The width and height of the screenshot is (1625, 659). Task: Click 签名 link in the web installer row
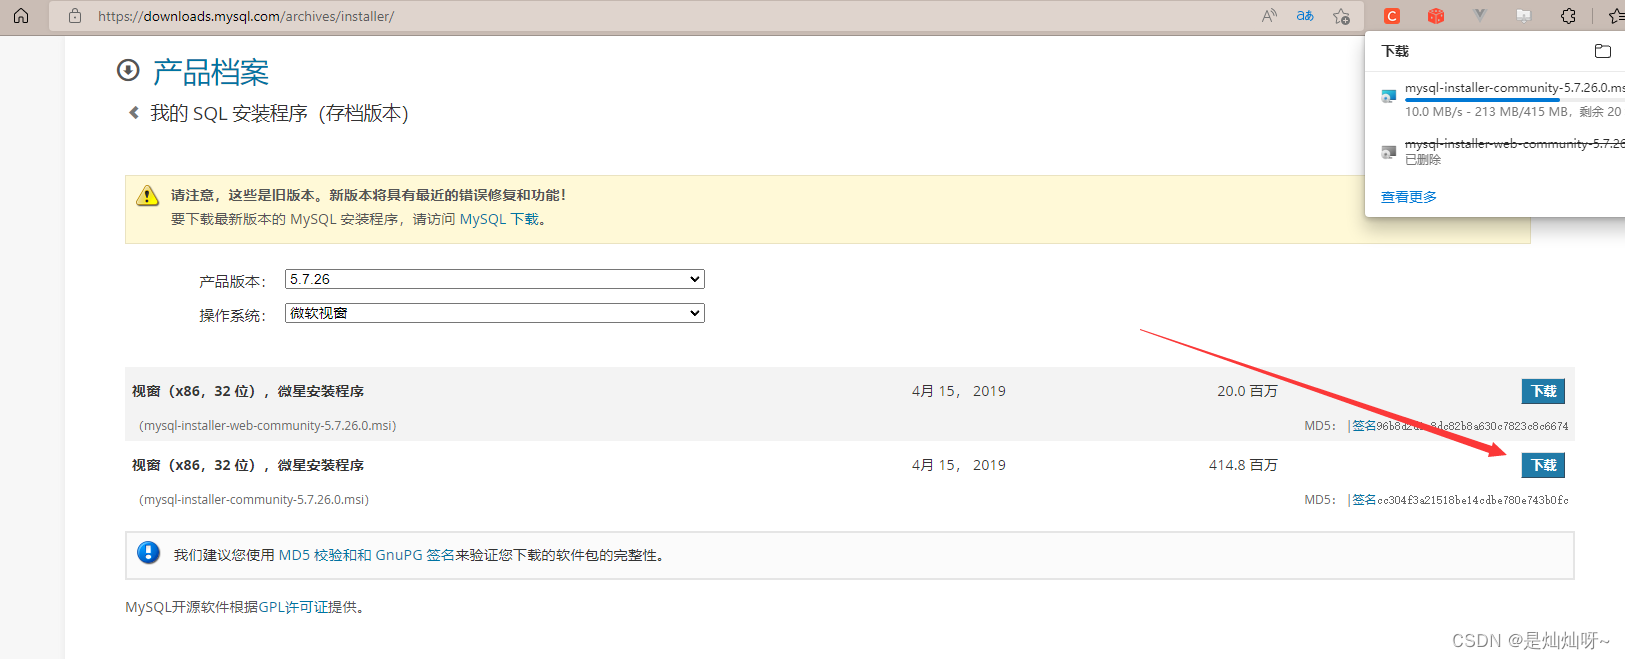(x=1364, y=426)
